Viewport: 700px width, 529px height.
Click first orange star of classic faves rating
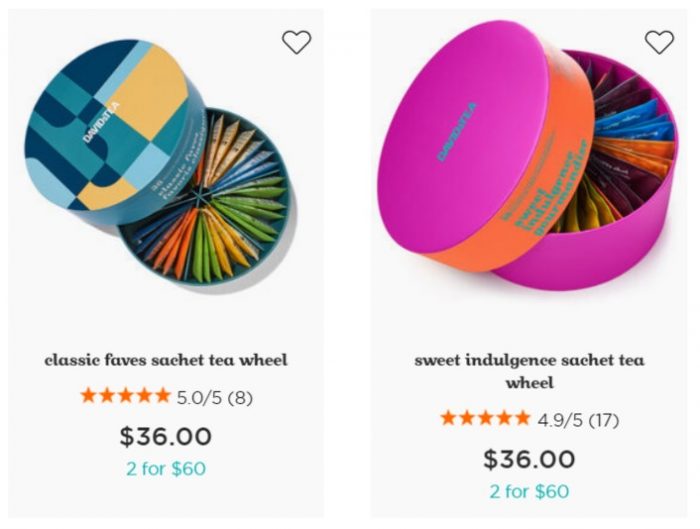coord(88,396)
